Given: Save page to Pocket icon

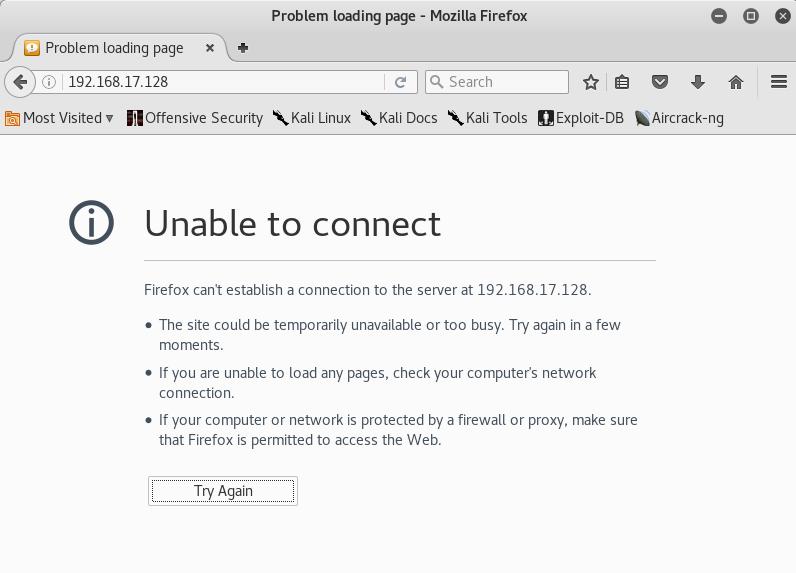Looking at the screenshot, I should point(659,82).
